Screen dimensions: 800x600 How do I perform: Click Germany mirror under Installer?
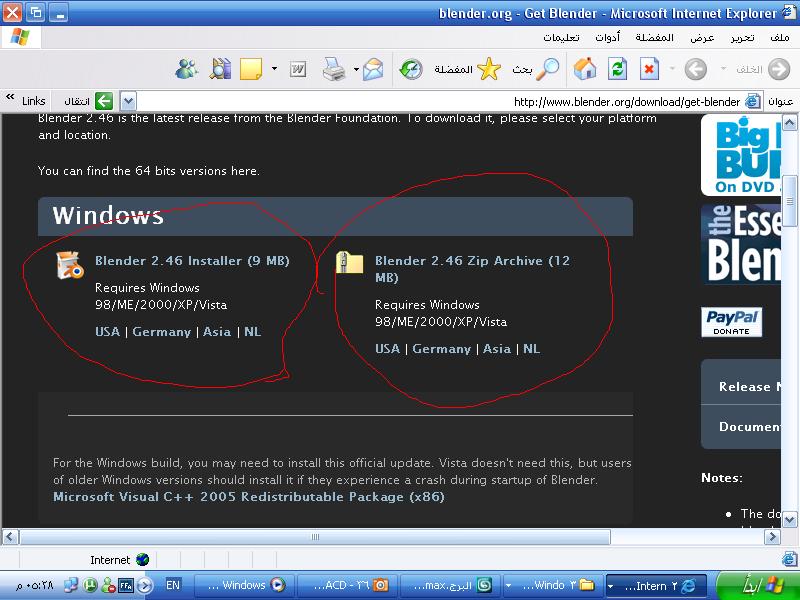pyautogui.click(x=162, y=332)
